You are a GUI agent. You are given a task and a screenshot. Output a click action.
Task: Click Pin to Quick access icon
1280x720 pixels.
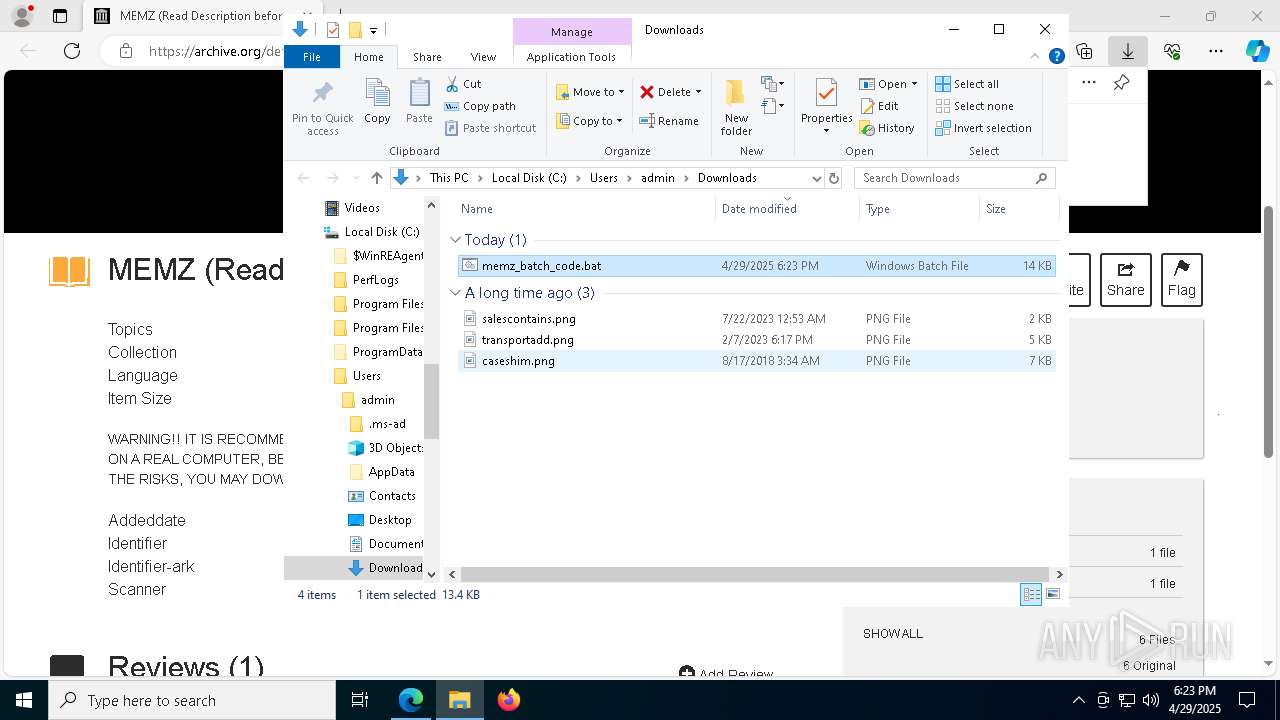(x=322, y=107)
